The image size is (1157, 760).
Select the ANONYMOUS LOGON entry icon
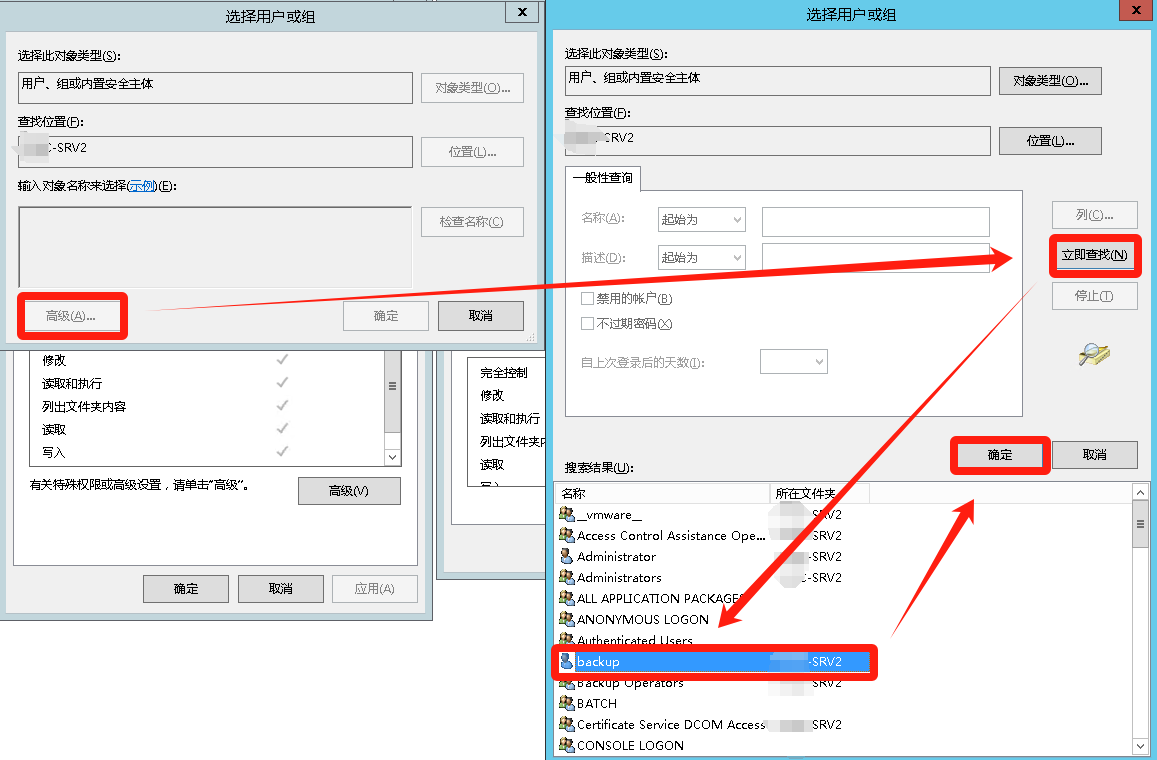point(567,620)
